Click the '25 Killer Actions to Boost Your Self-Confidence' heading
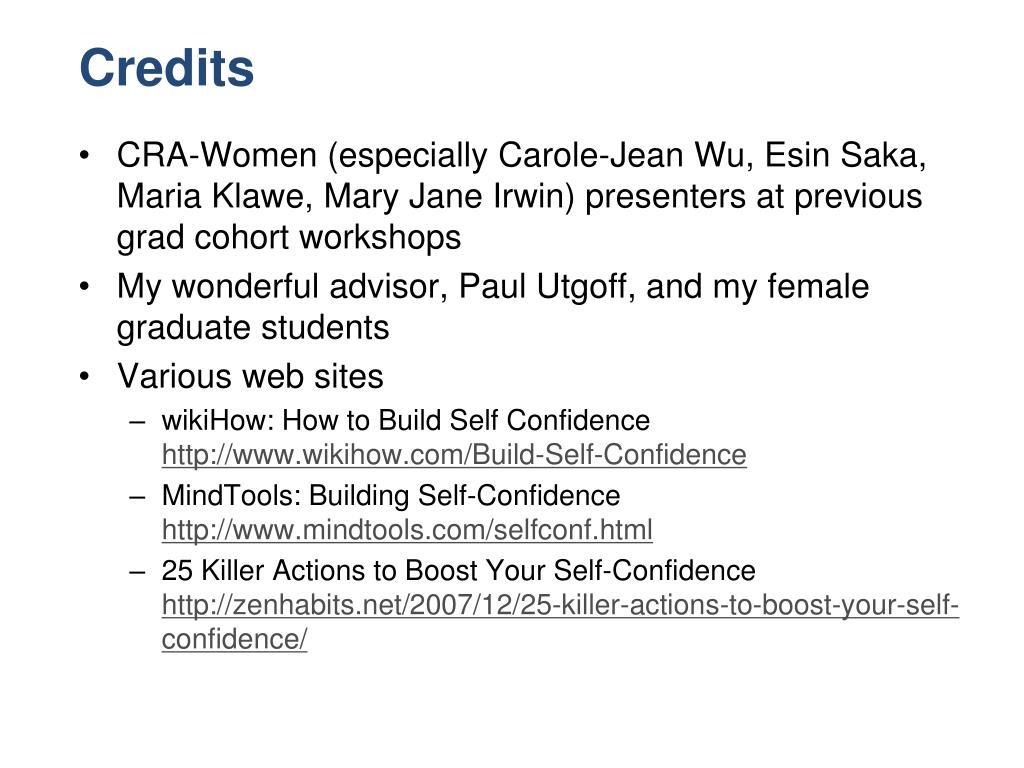The height and width of the screenshot is (768, 1024). point(458,570)
